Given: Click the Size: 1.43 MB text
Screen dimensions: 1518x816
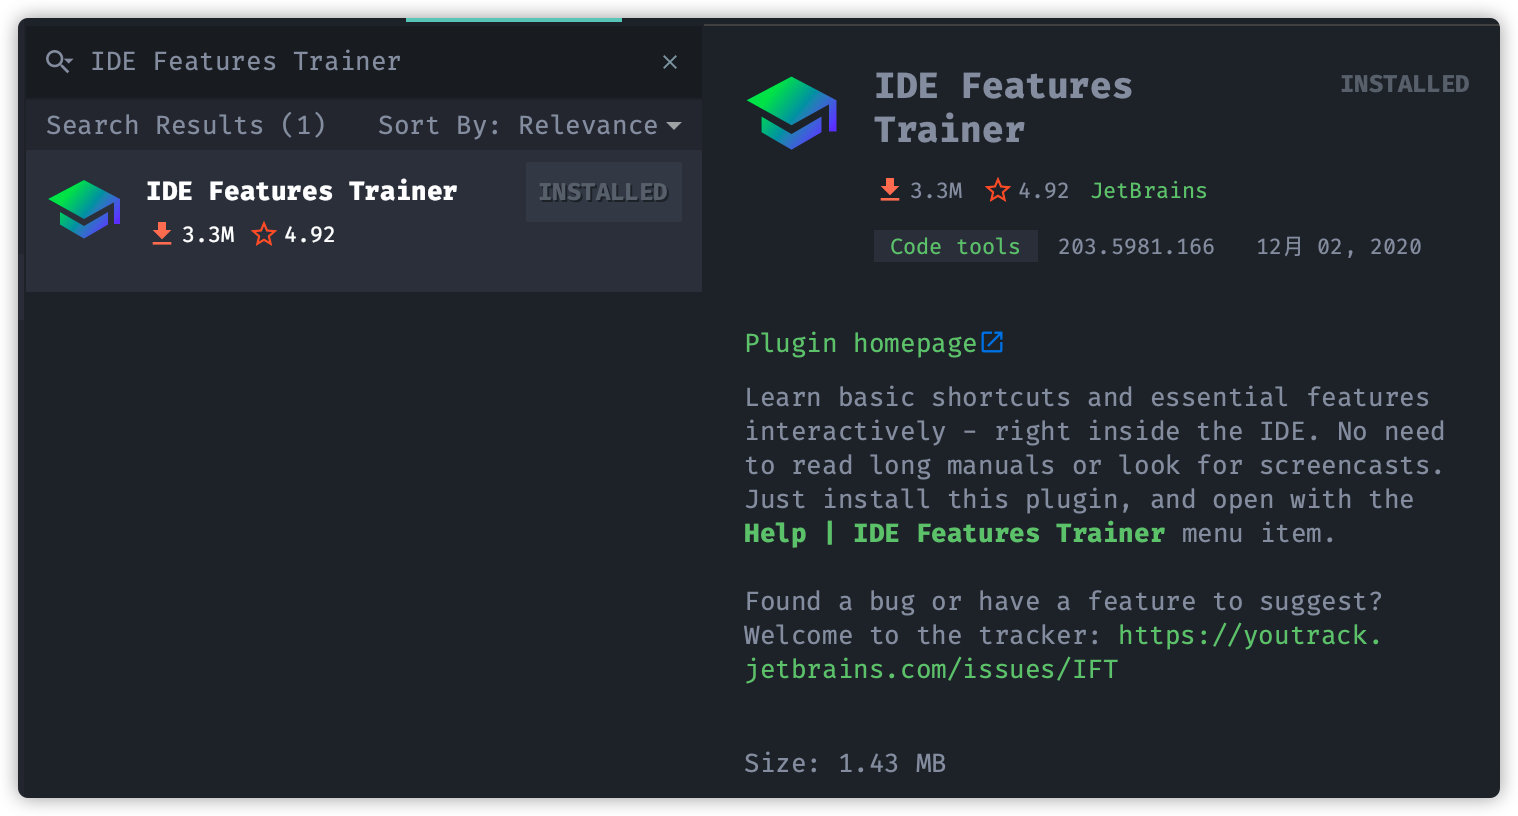Looking at the screenshot, I should (845, 763).
